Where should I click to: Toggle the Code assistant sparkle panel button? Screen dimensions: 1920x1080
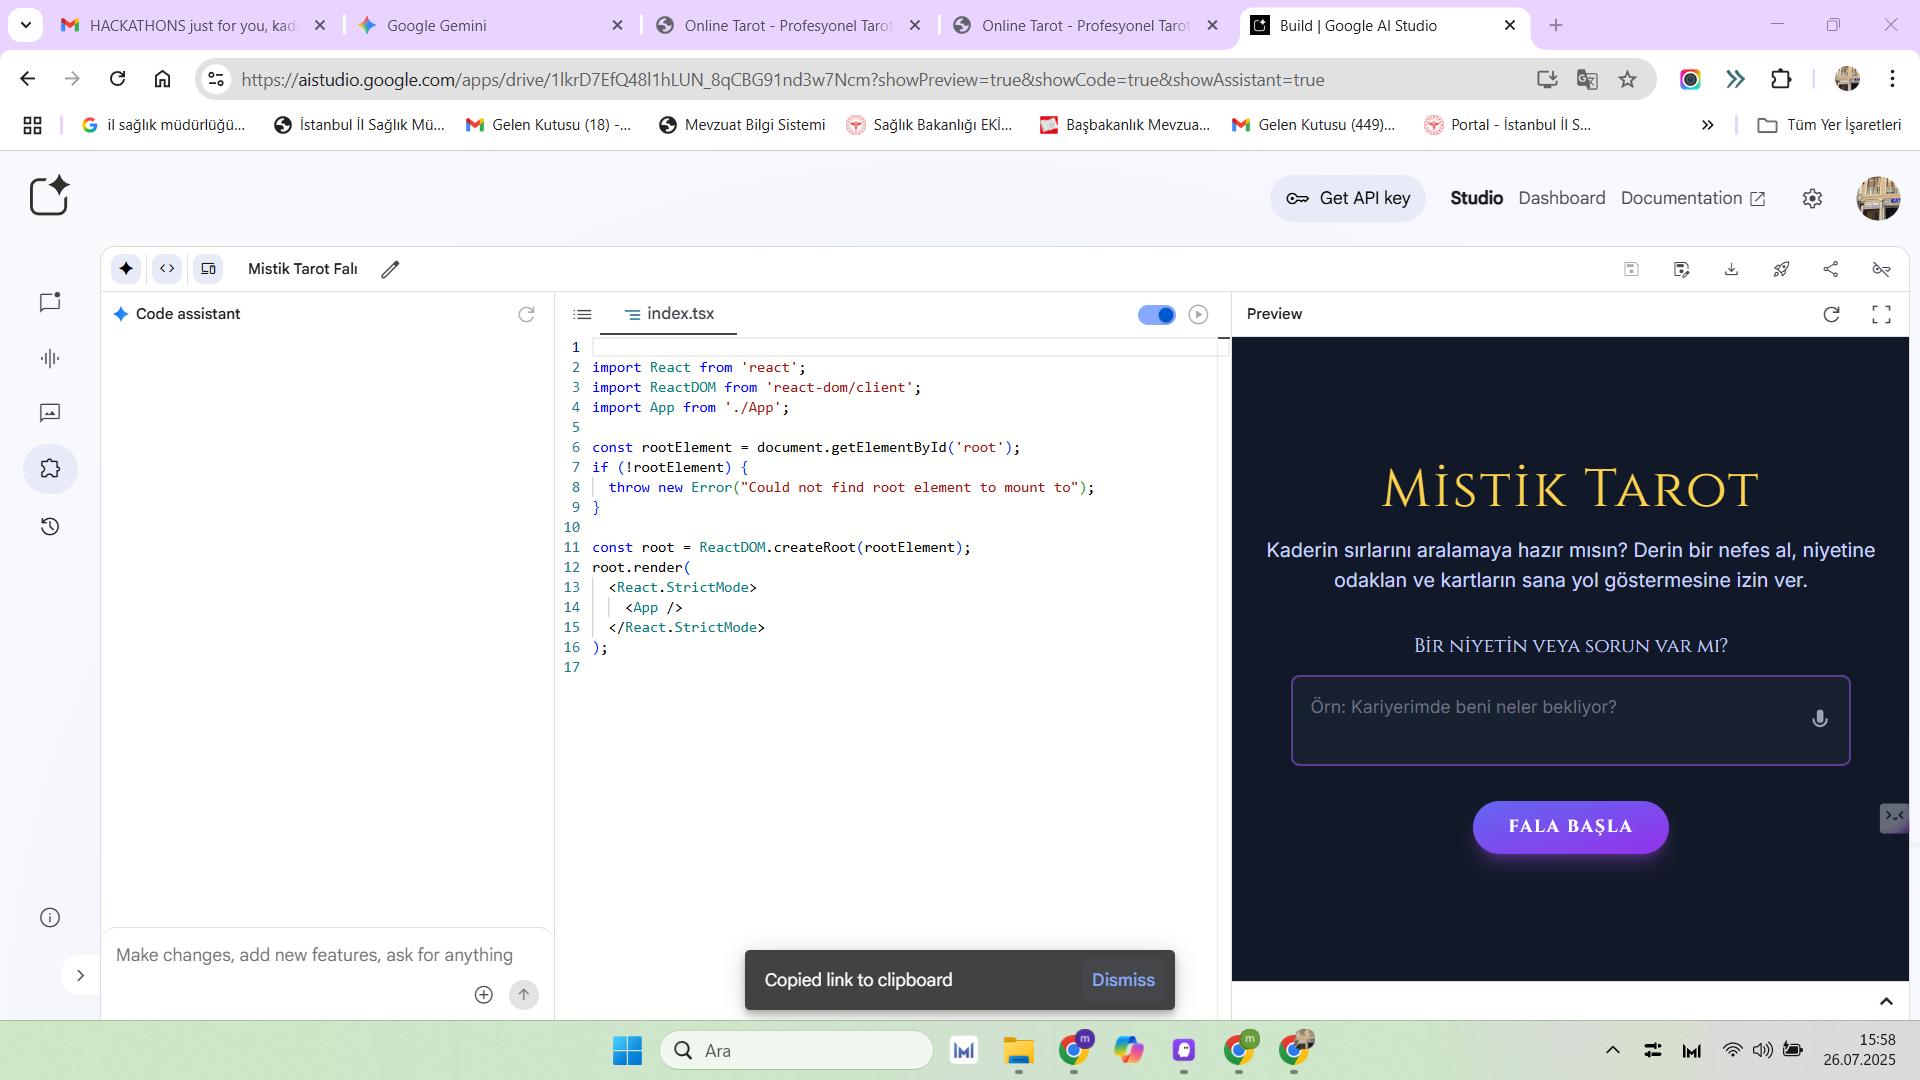click(126, 268)
